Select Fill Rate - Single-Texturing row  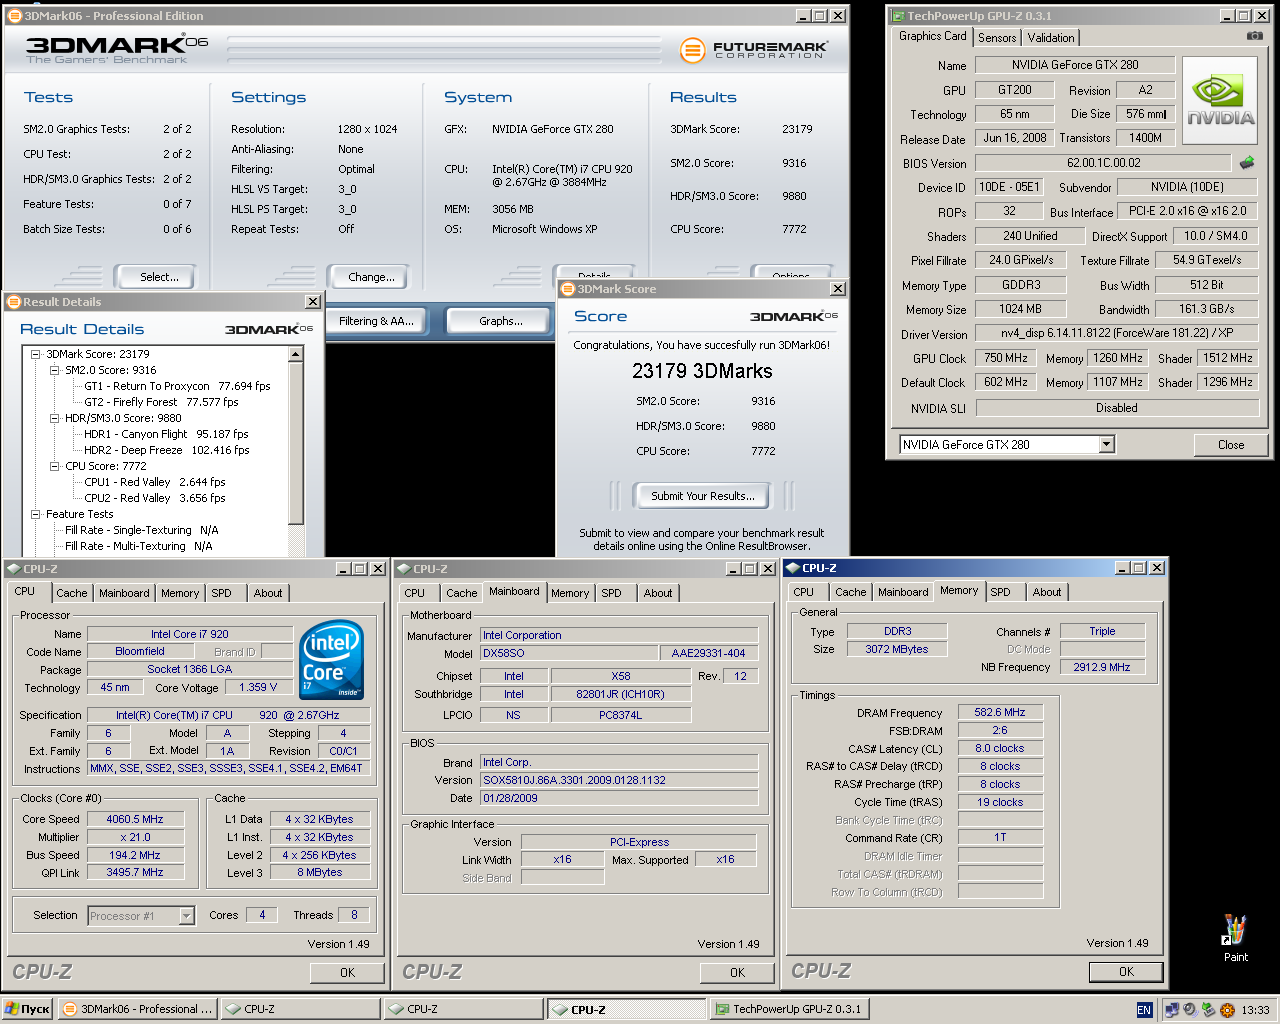pos(142,530)
